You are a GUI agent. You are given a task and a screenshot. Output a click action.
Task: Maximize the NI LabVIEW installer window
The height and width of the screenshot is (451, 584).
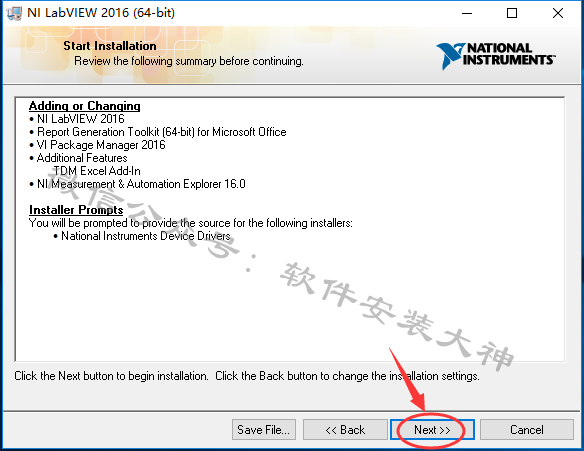[x=512, y=13]
